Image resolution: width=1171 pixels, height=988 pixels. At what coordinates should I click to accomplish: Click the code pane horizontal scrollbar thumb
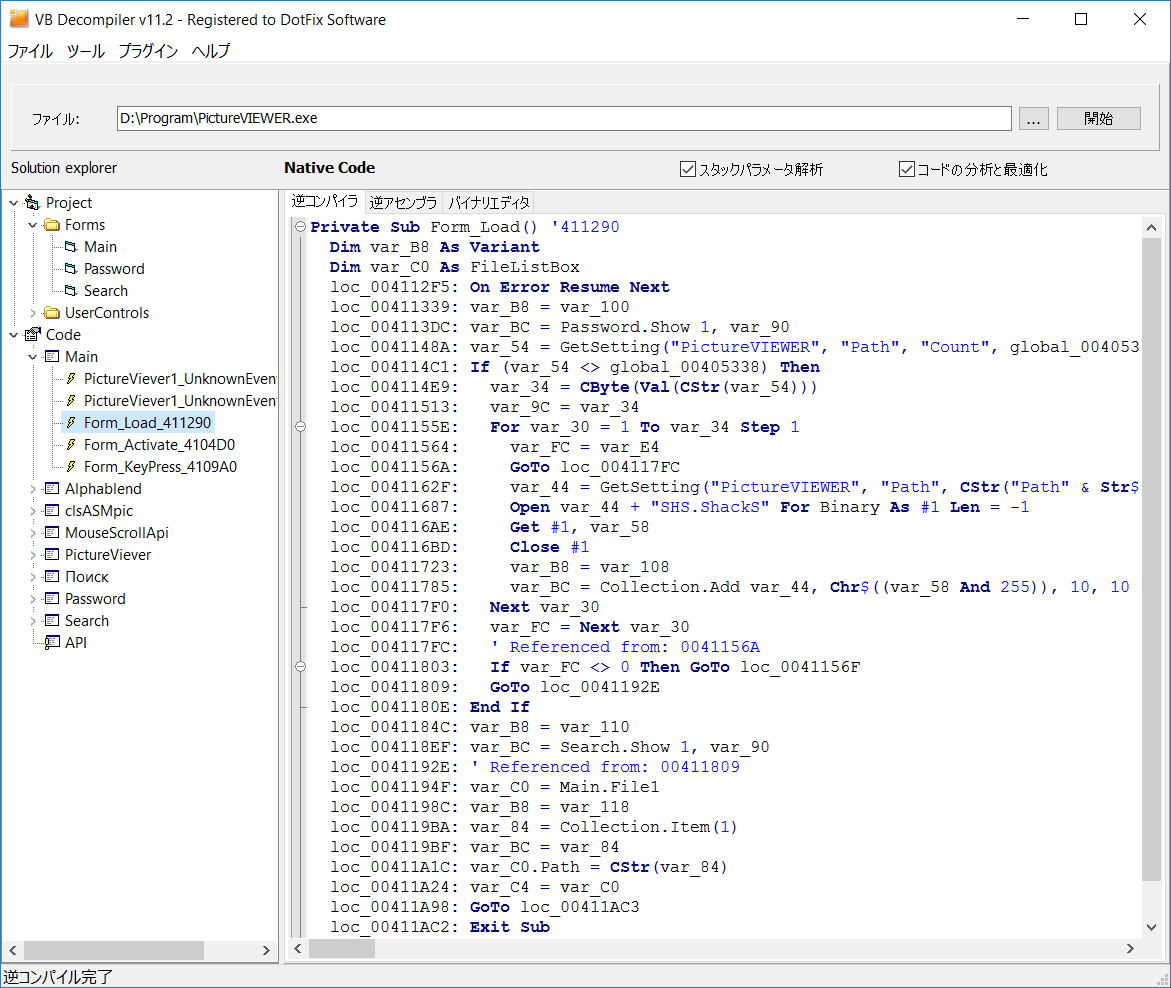[x=342, y=948]
